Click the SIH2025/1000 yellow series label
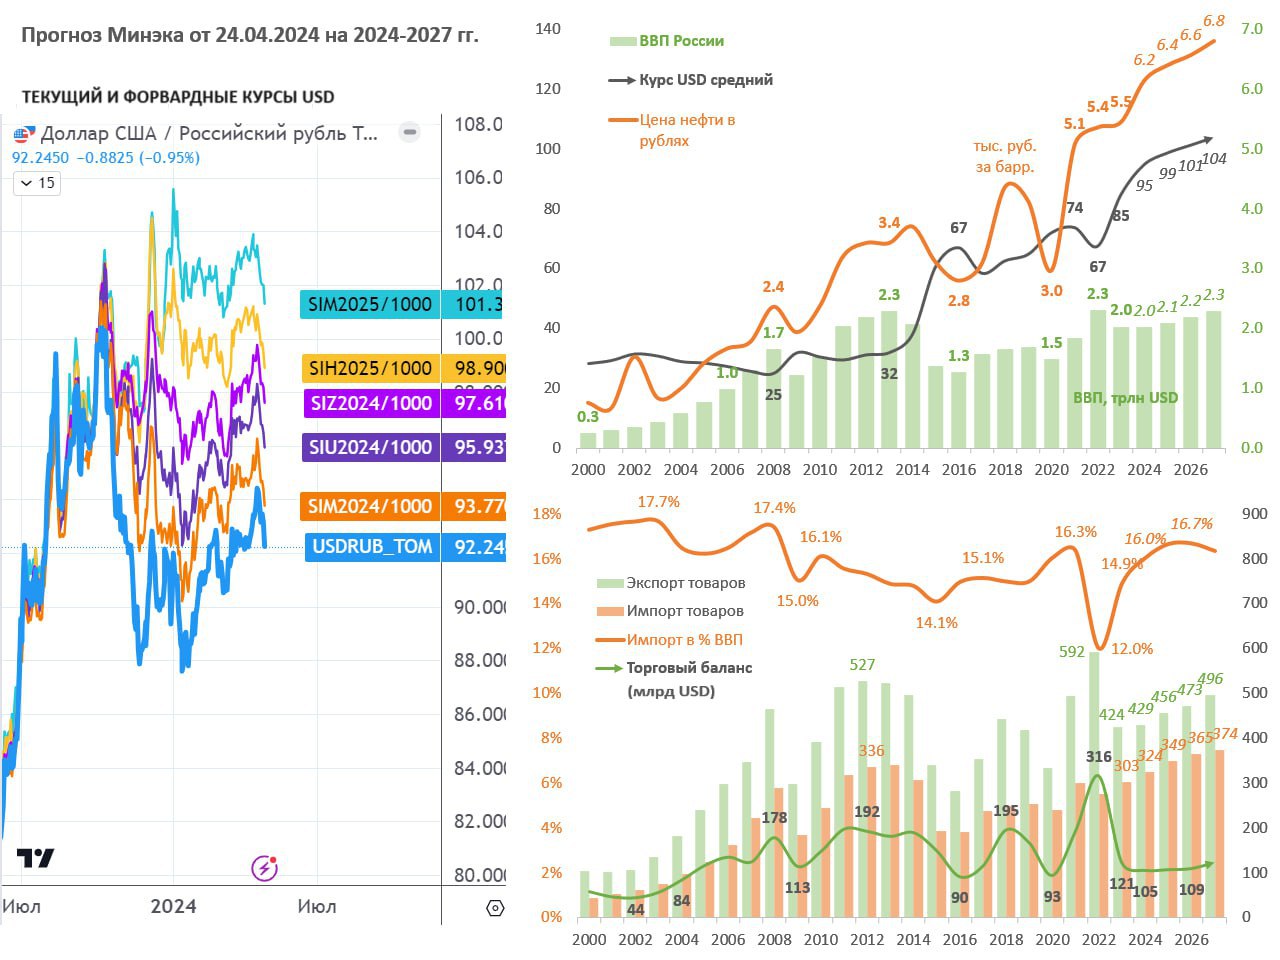 pos(370,368)
